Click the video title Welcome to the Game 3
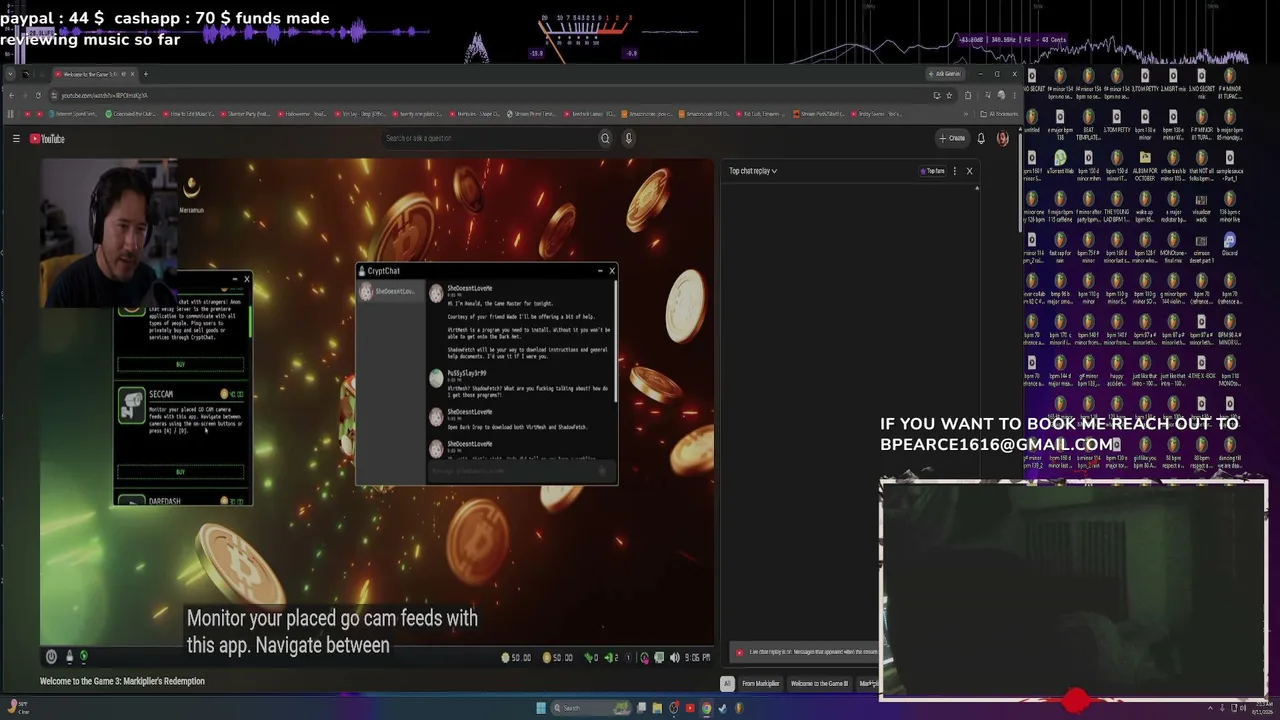This screenshot has width=1280, height=720. click(122, 681)
